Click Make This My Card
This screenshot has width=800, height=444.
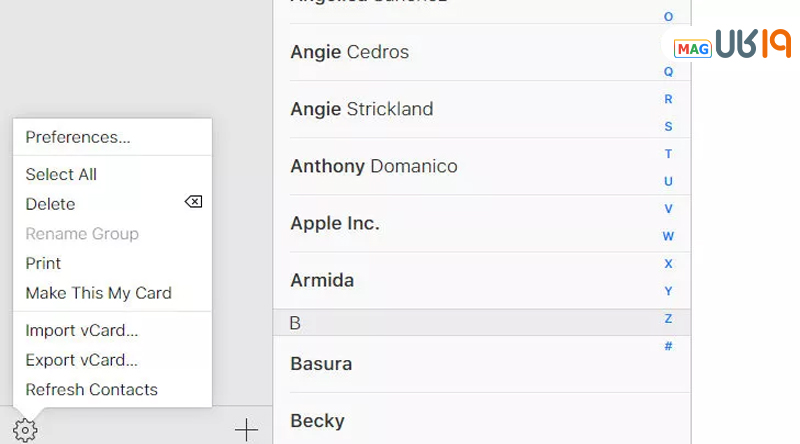(98, 293)
